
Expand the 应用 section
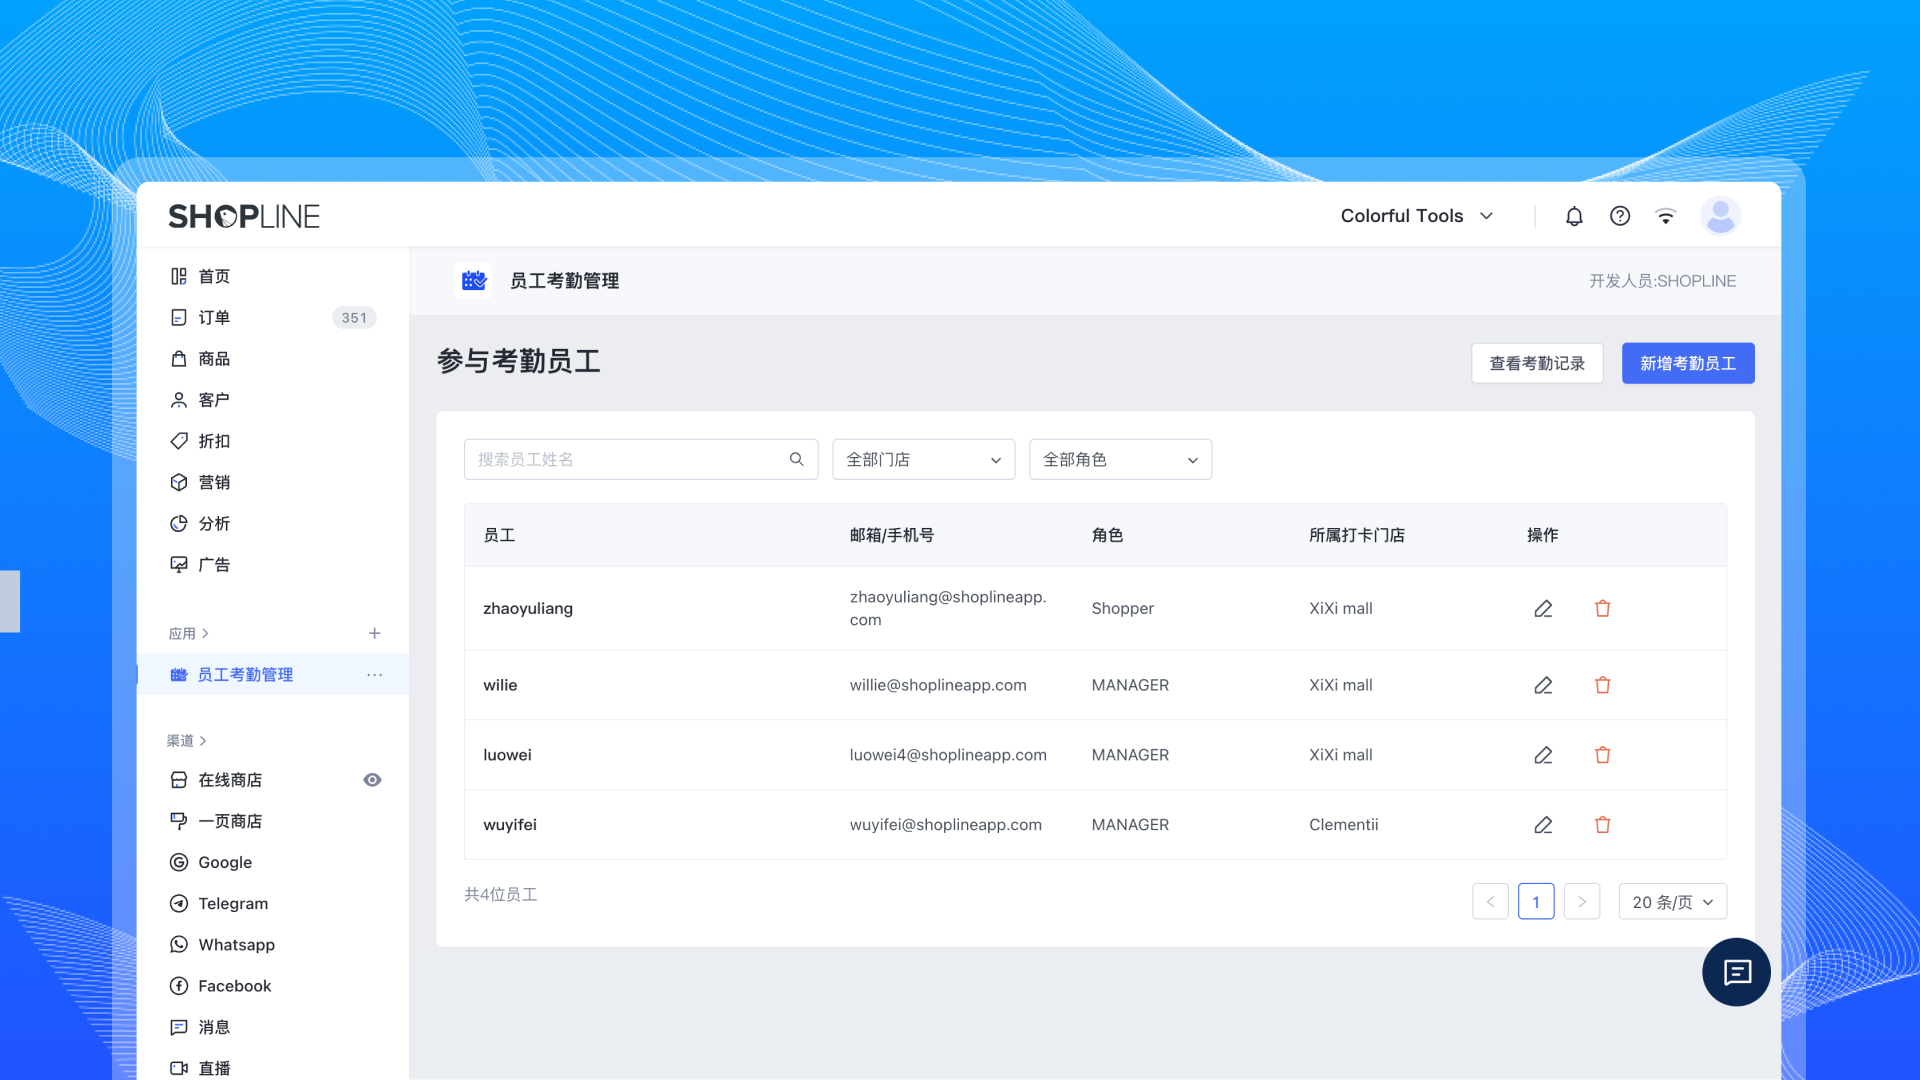click(x=188, y=633)
